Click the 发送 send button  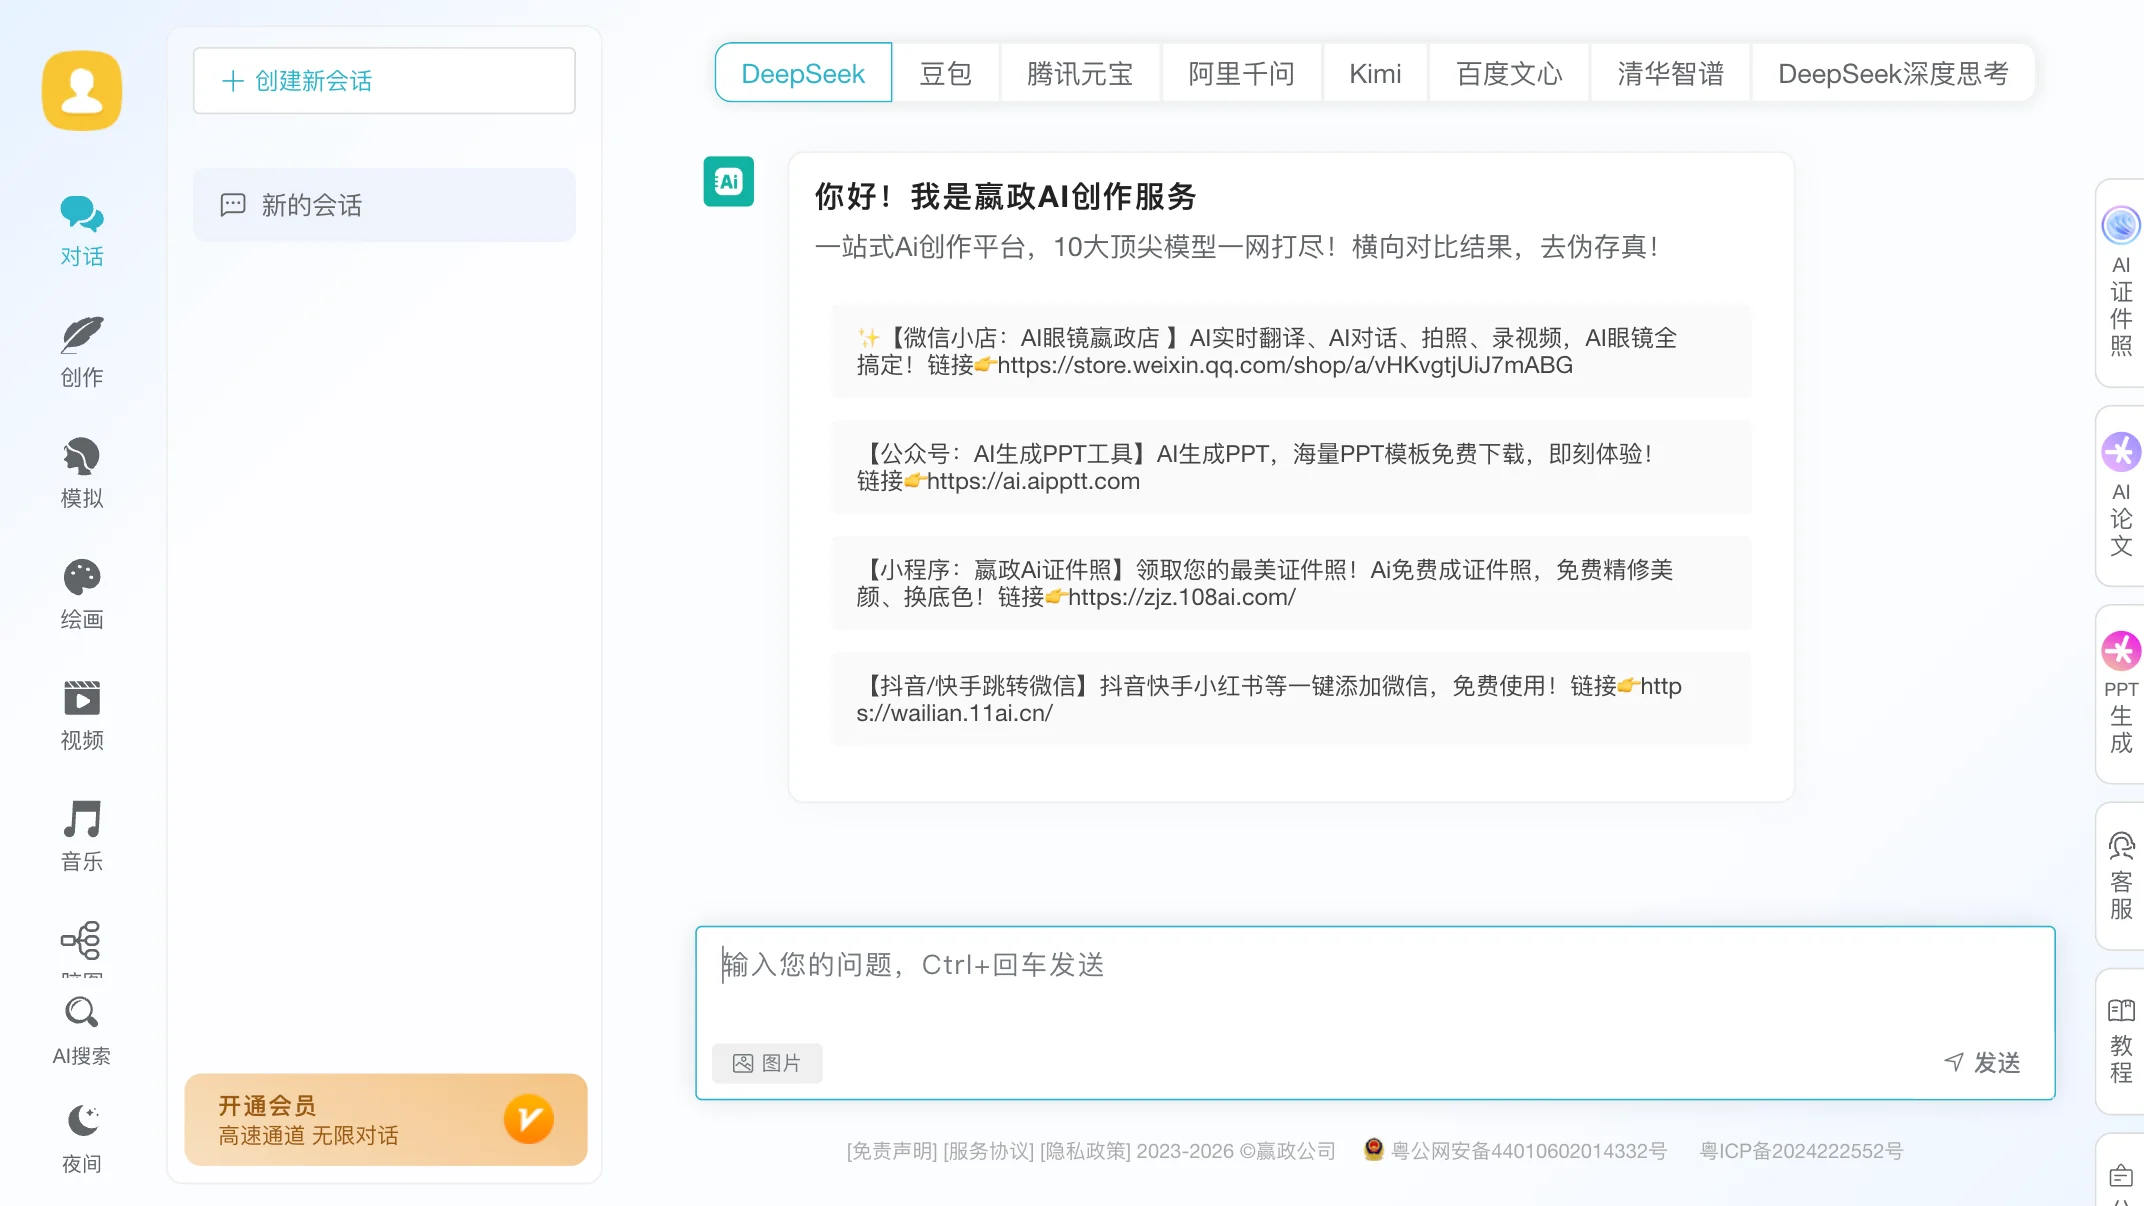click(1982, 1062)
